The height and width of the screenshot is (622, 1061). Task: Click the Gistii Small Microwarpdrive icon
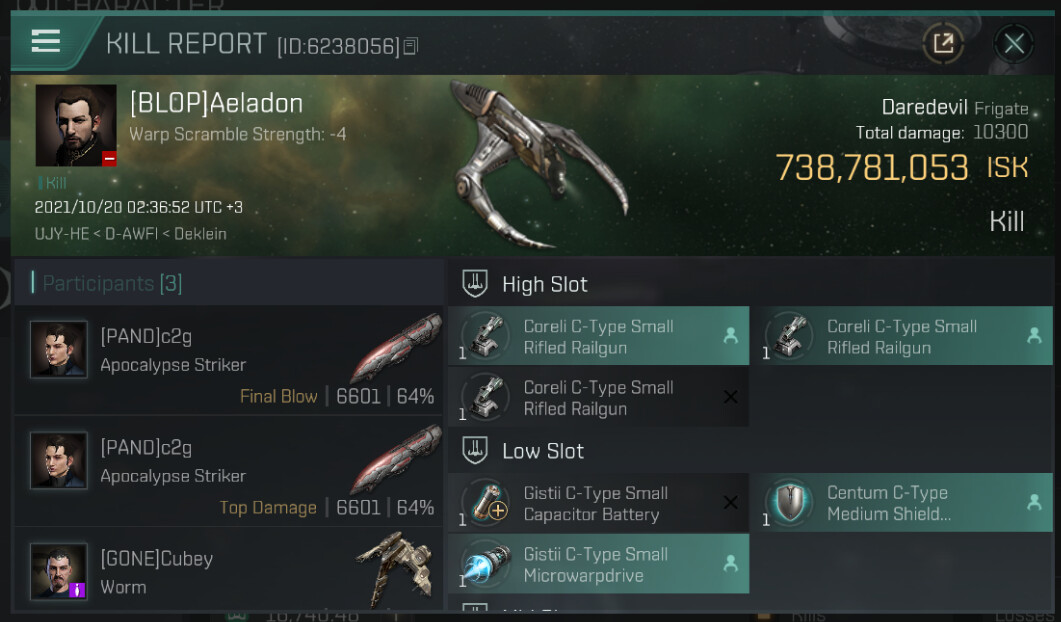[485, 564]
